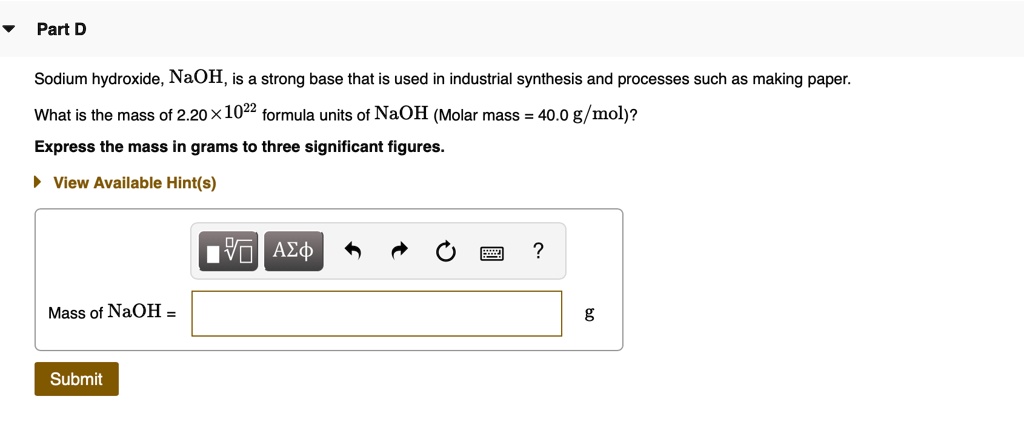Click the 2.20×10²² value in the question
This screenshot has width=1024, height=425.
214,114
